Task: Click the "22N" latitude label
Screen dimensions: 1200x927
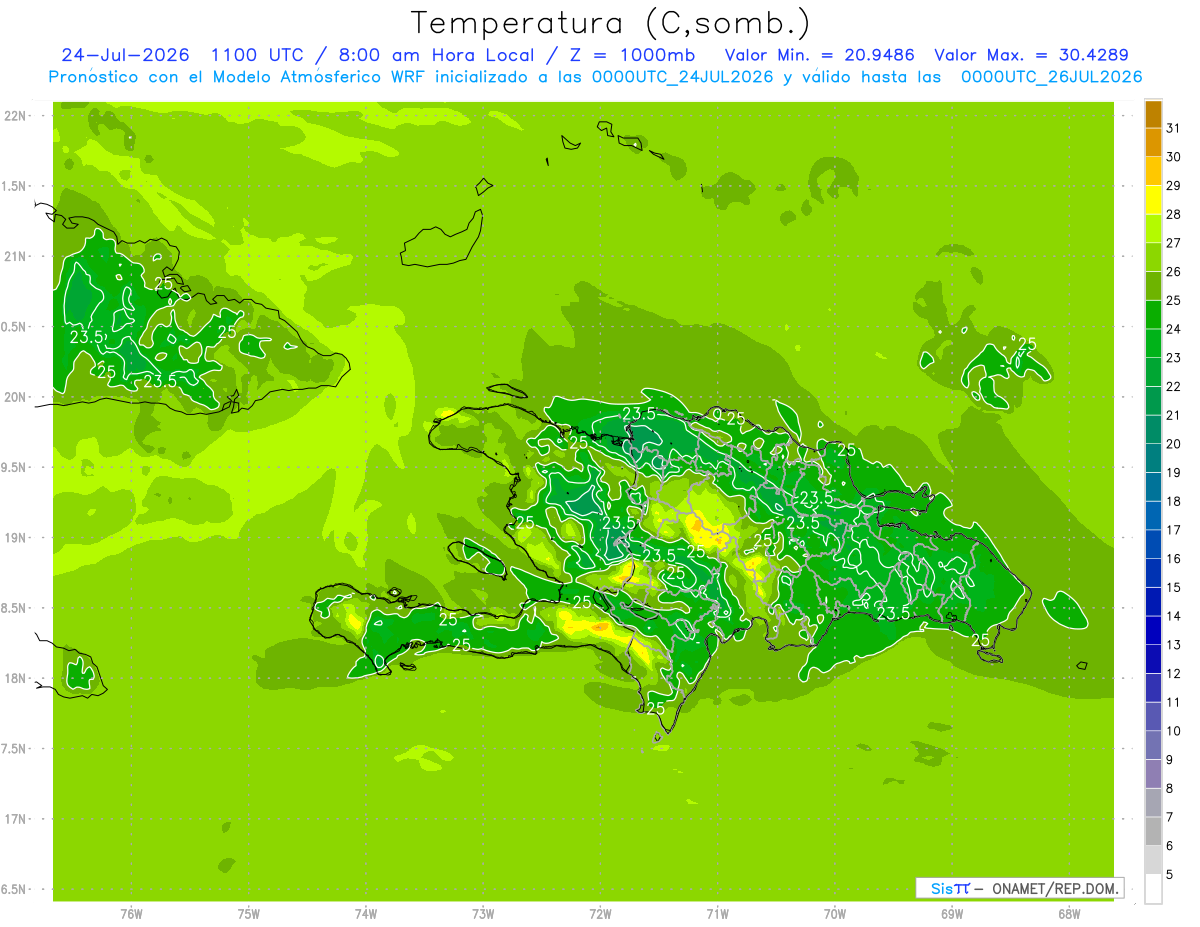Action: (x=17, y=116)
